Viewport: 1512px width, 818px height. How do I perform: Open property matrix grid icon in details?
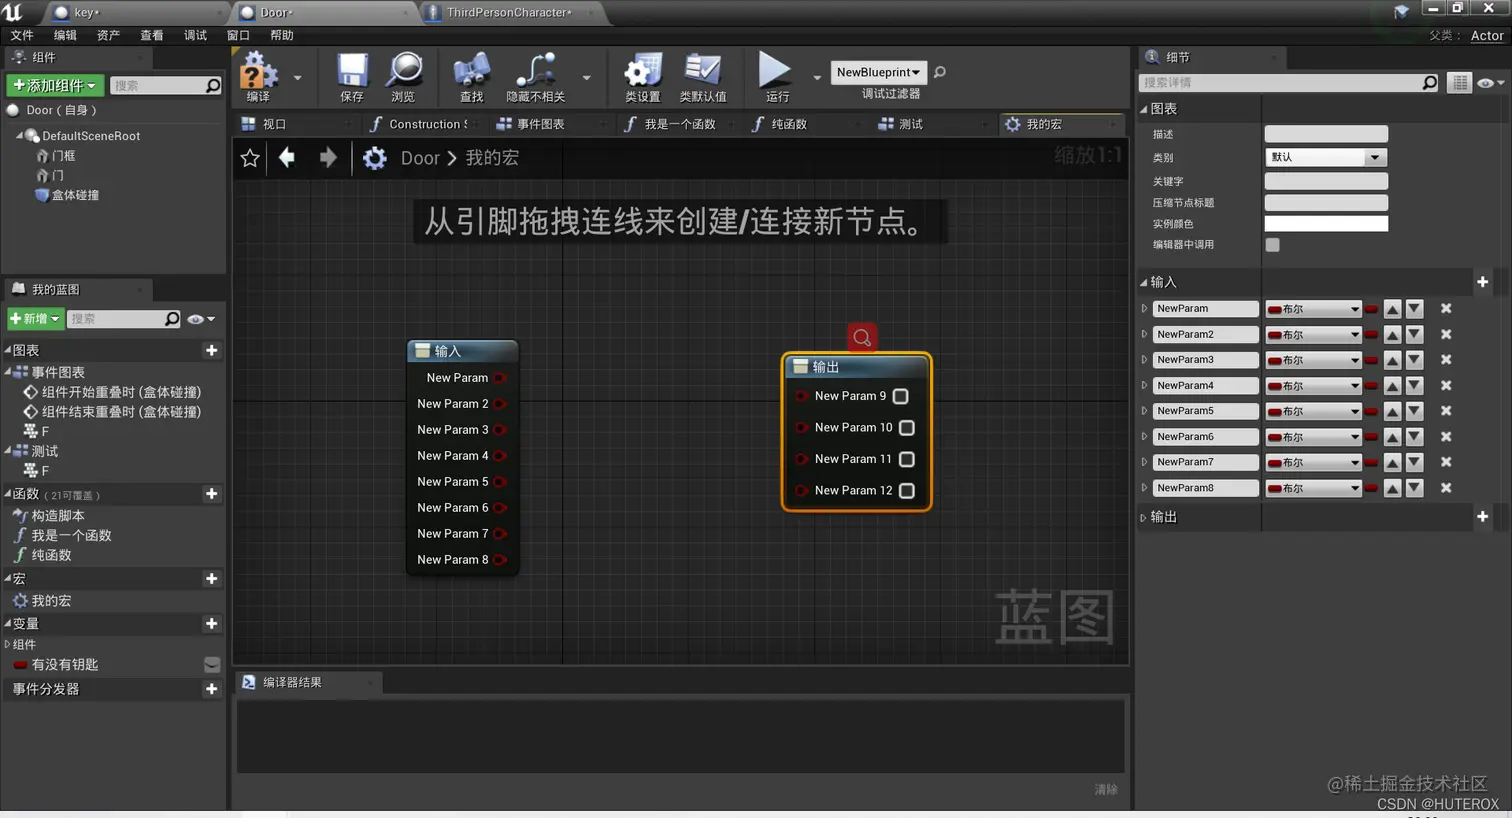coord(1460,83)
